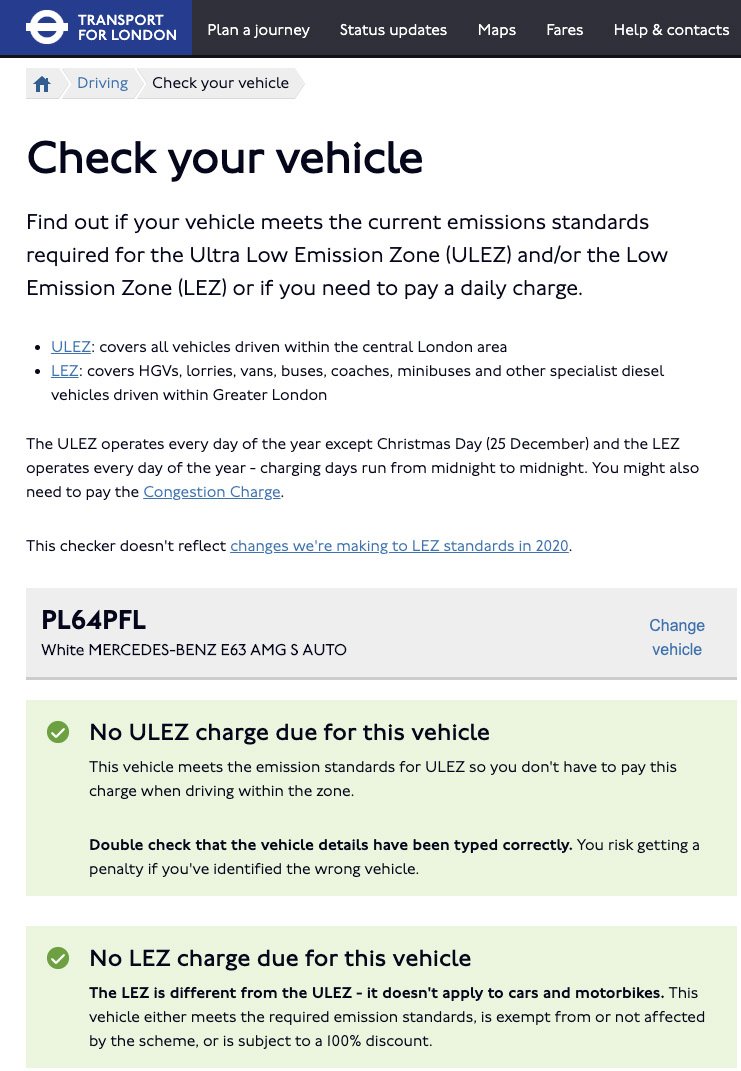This screenshot has height=1071, width=741.
Task: Click the PL64PFL registration number
Action: 94,620
